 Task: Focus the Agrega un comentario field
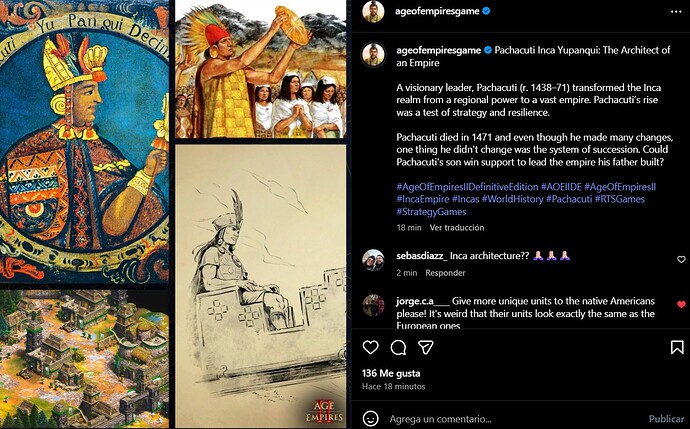point(515,418)
